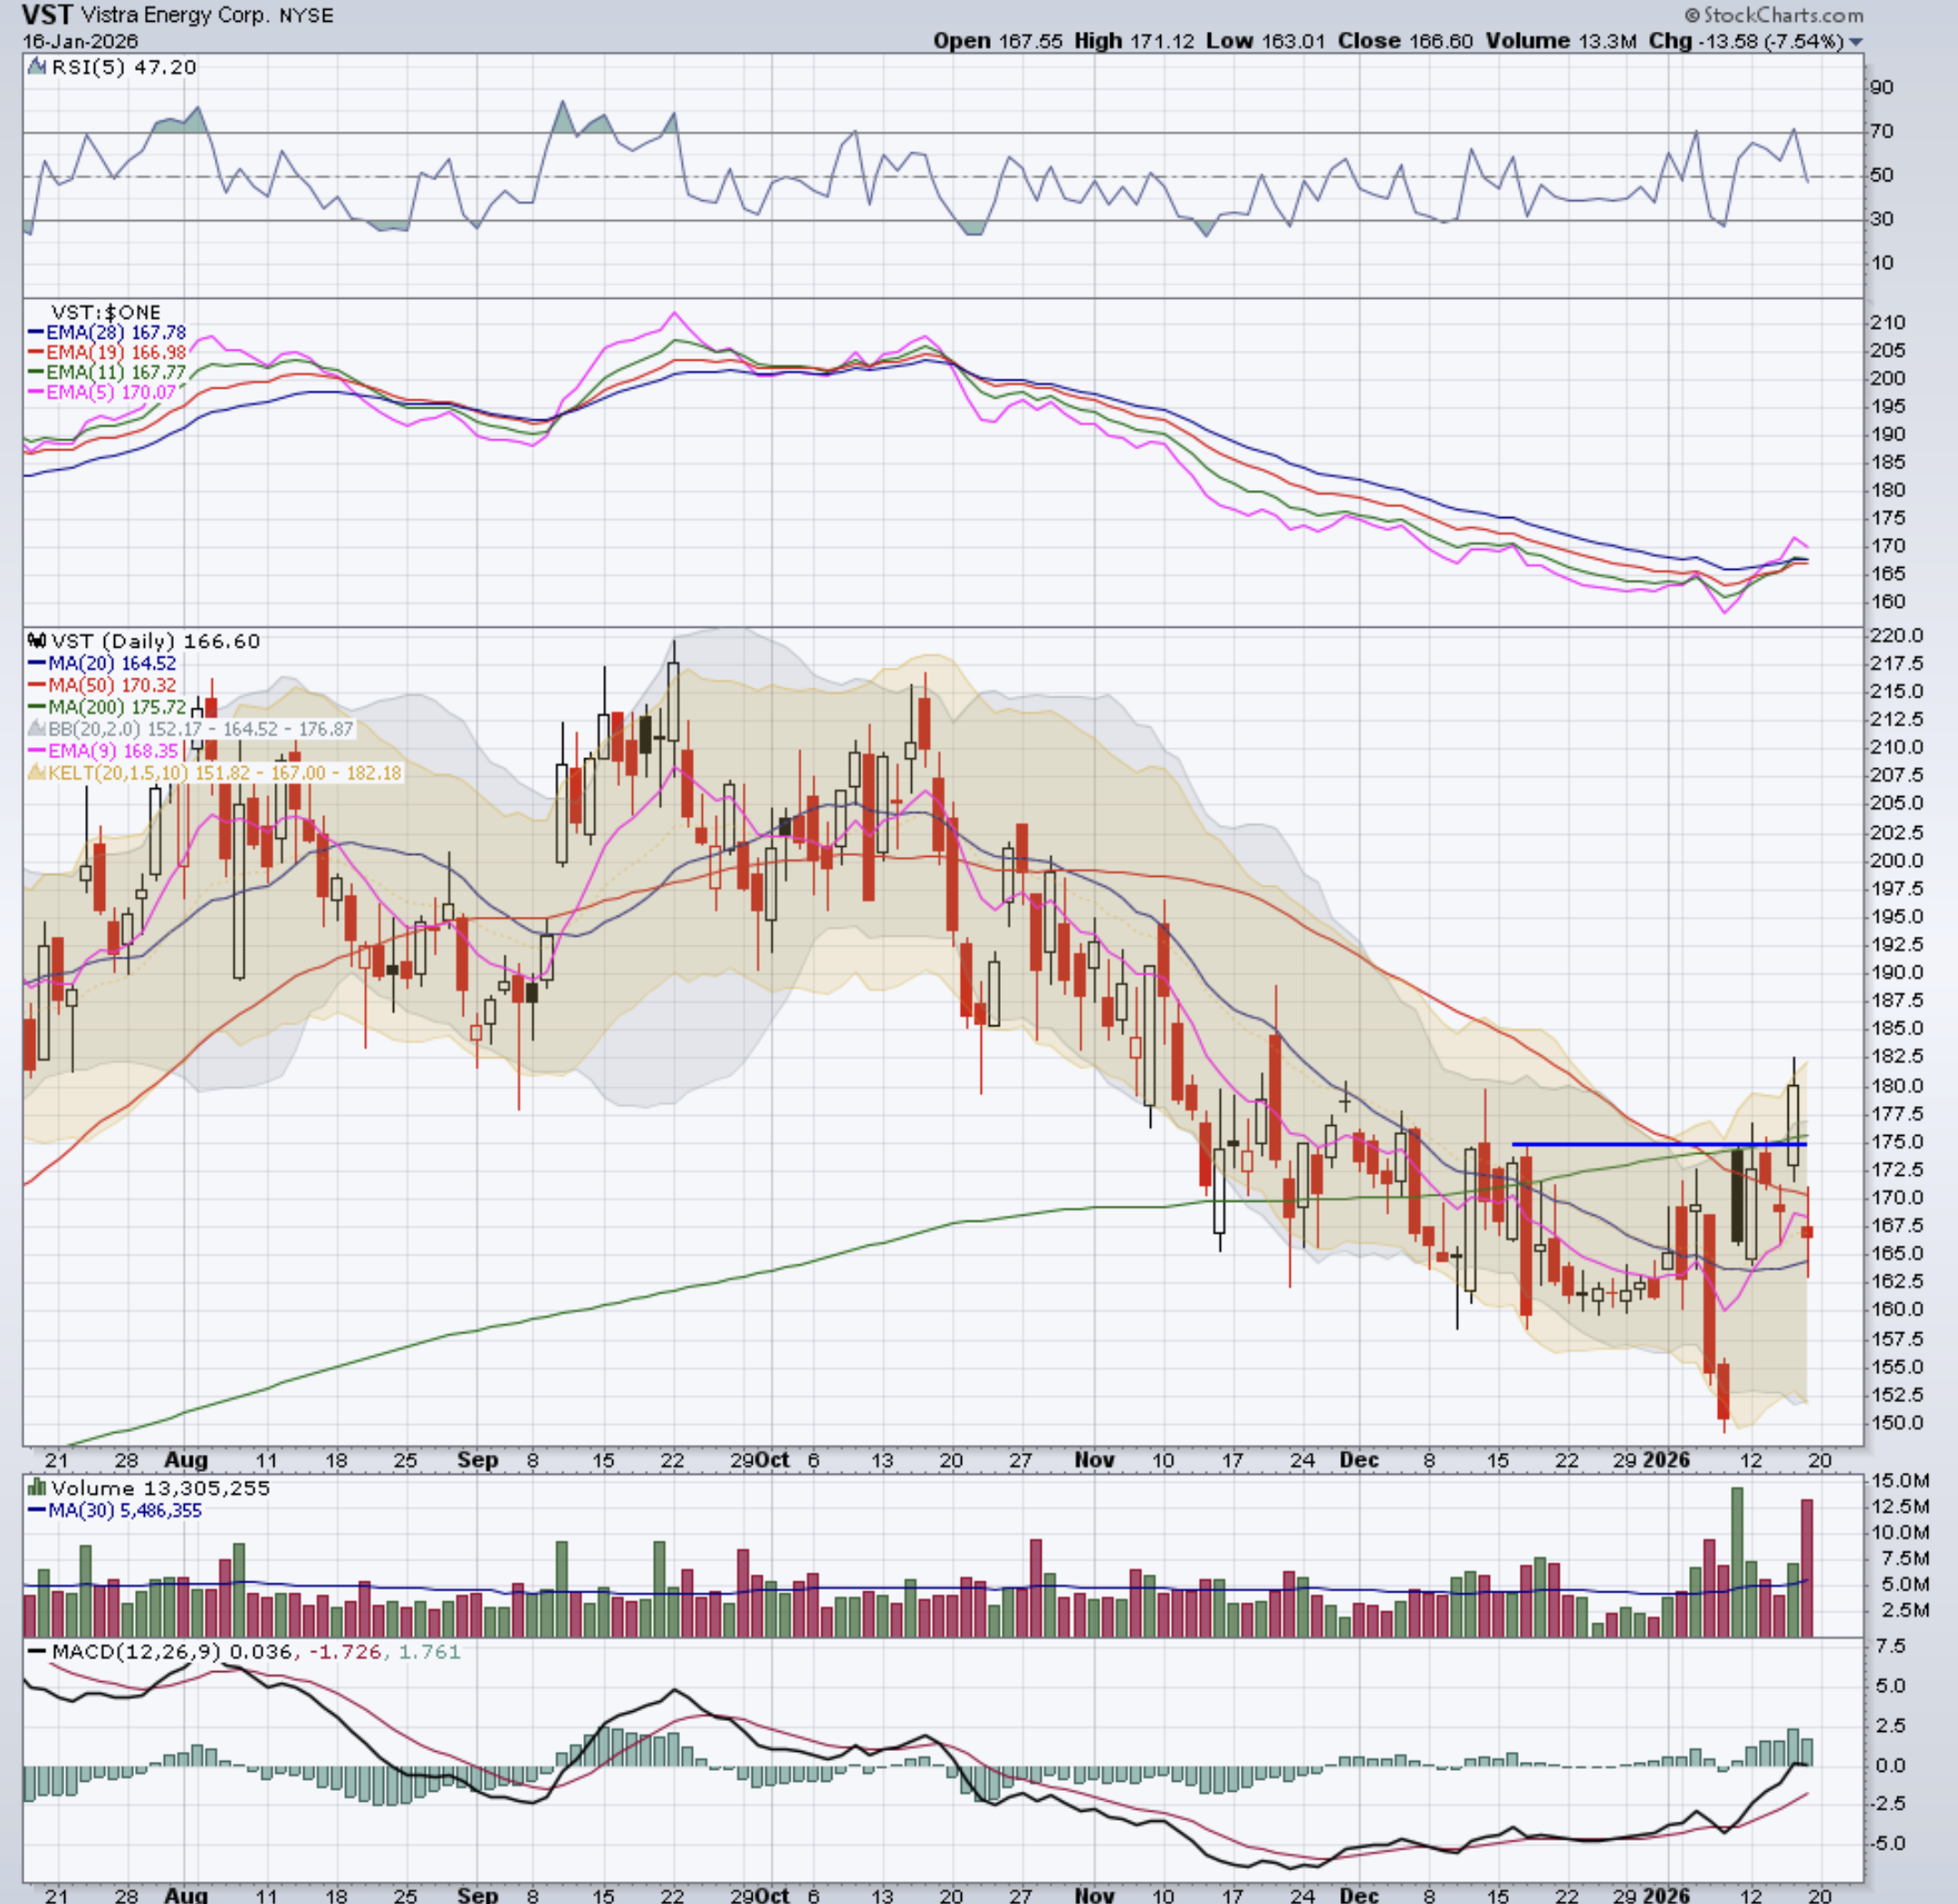The height and width of the screenshot is (1904, 1958).
Task: Click the red MA(50) legend swatch
Action: click(37, 685)
